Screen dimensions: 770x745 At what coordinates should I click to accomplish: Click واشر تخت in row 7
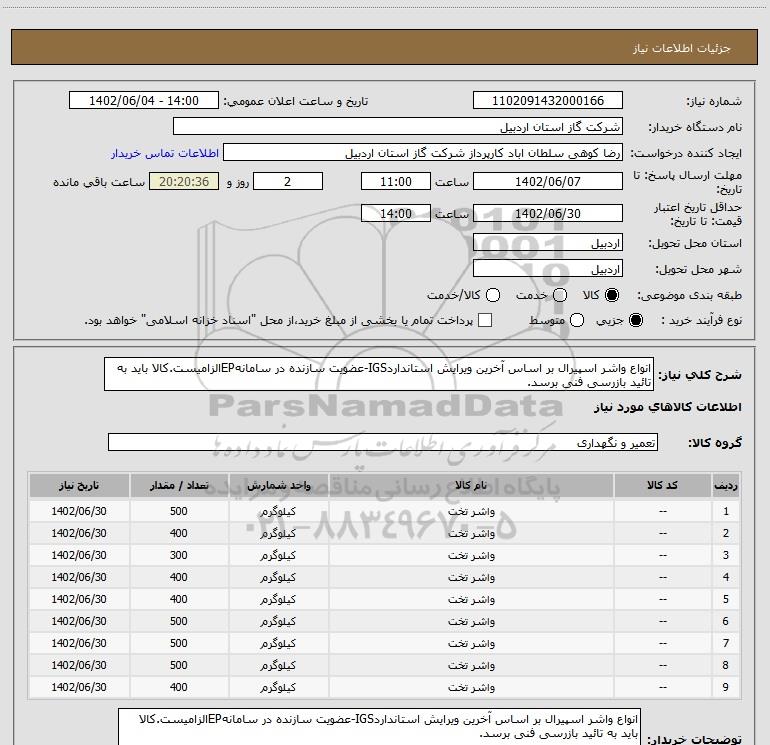471,643
